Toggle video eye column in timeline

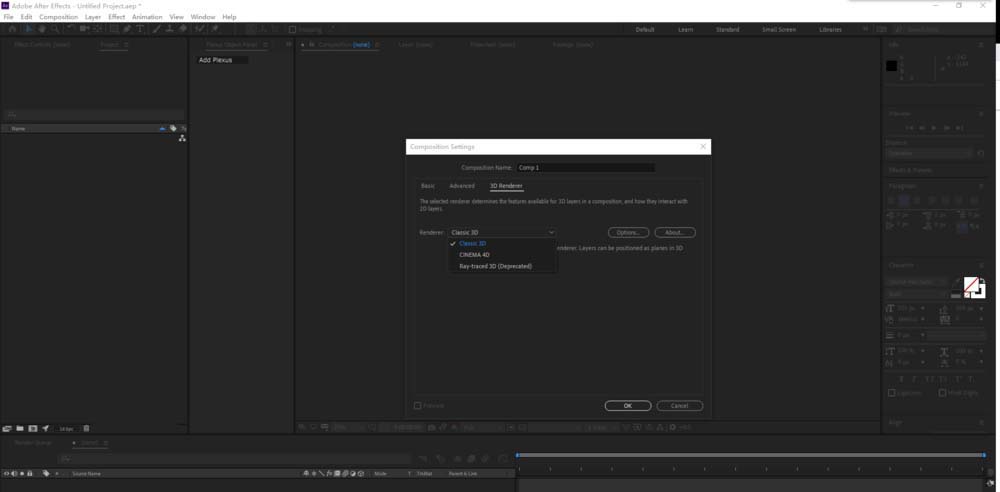coord(6,473)
